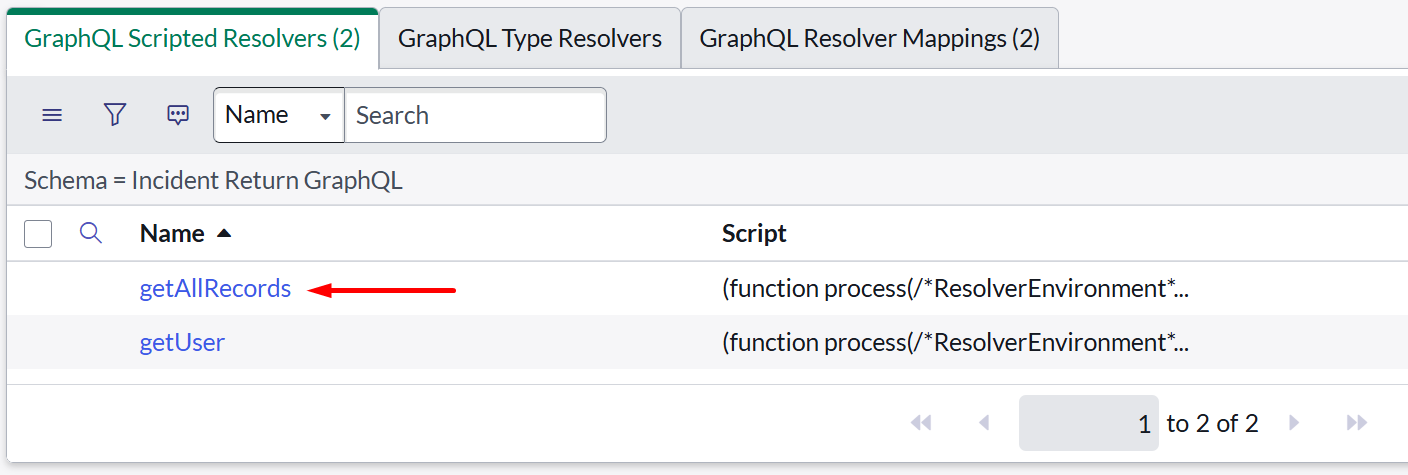Click the Script column header
Image resolution: width=1408 pixels, height=475 pixels.
click(754, 234)
